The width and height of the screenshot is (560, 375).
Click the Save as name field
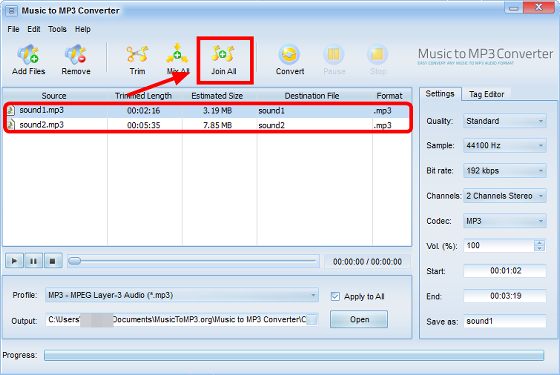pyautogui.click(x=505, y=321)
